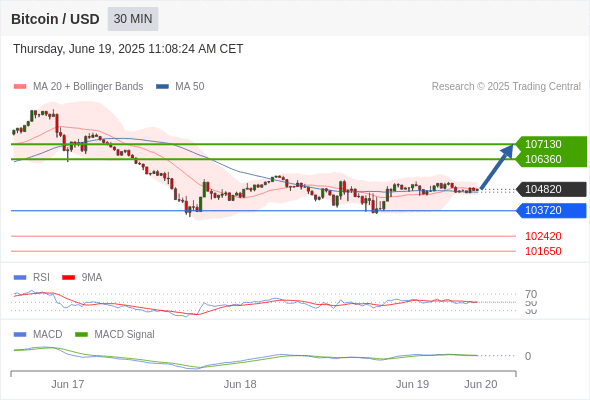
Task: Toggle the MA 50 legend entry
Action: pos(180,87)
